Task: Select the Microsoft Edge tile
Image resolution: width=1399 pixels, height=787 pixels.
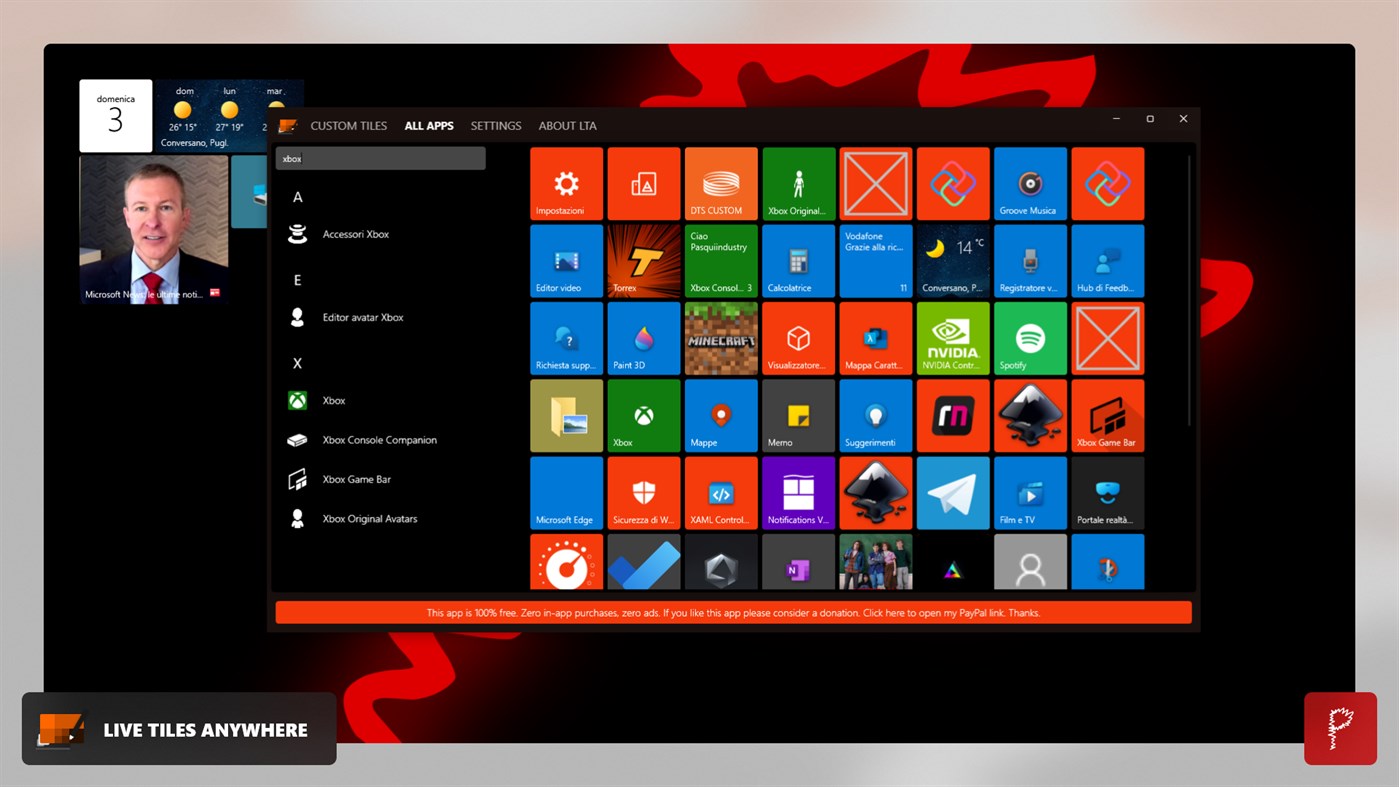Action: tap(566, 492)
